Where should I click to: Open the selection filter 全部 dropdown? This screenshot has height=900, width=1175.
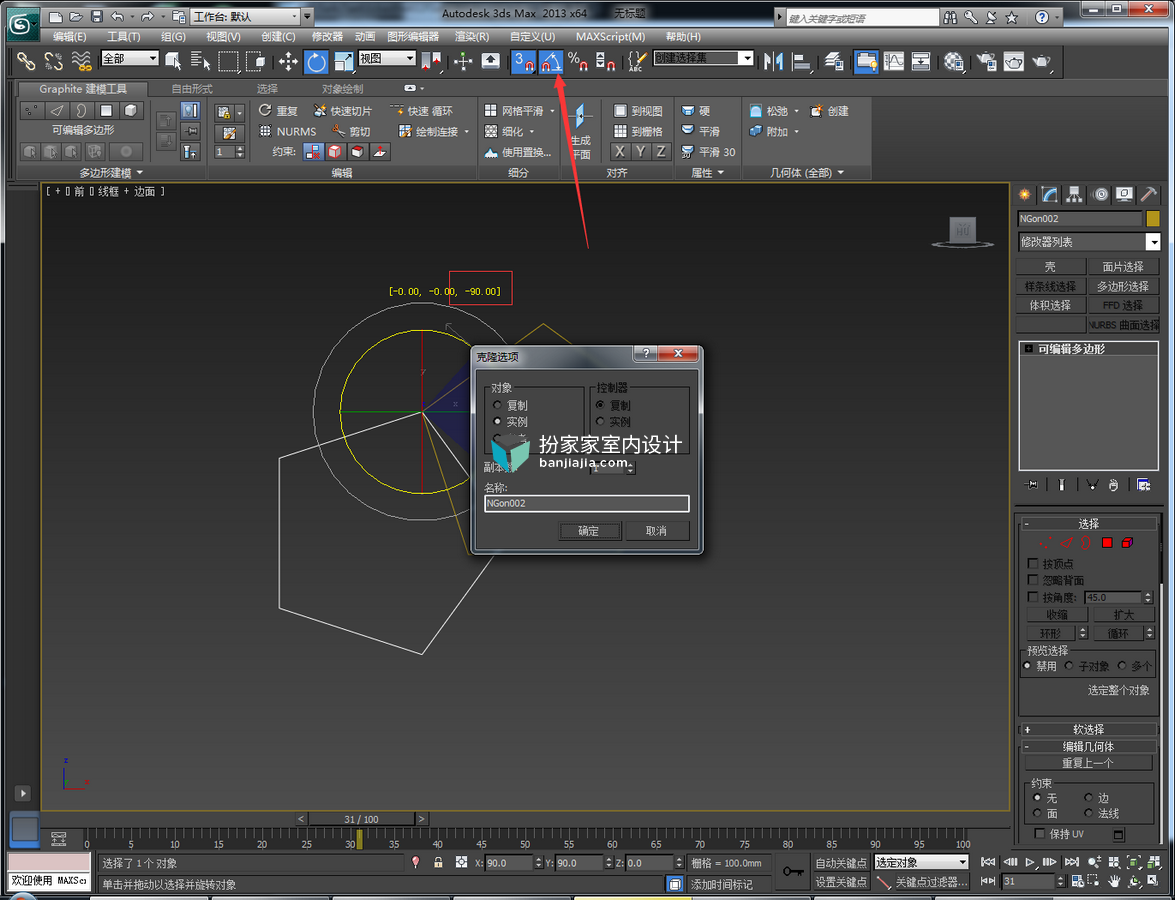130,58
